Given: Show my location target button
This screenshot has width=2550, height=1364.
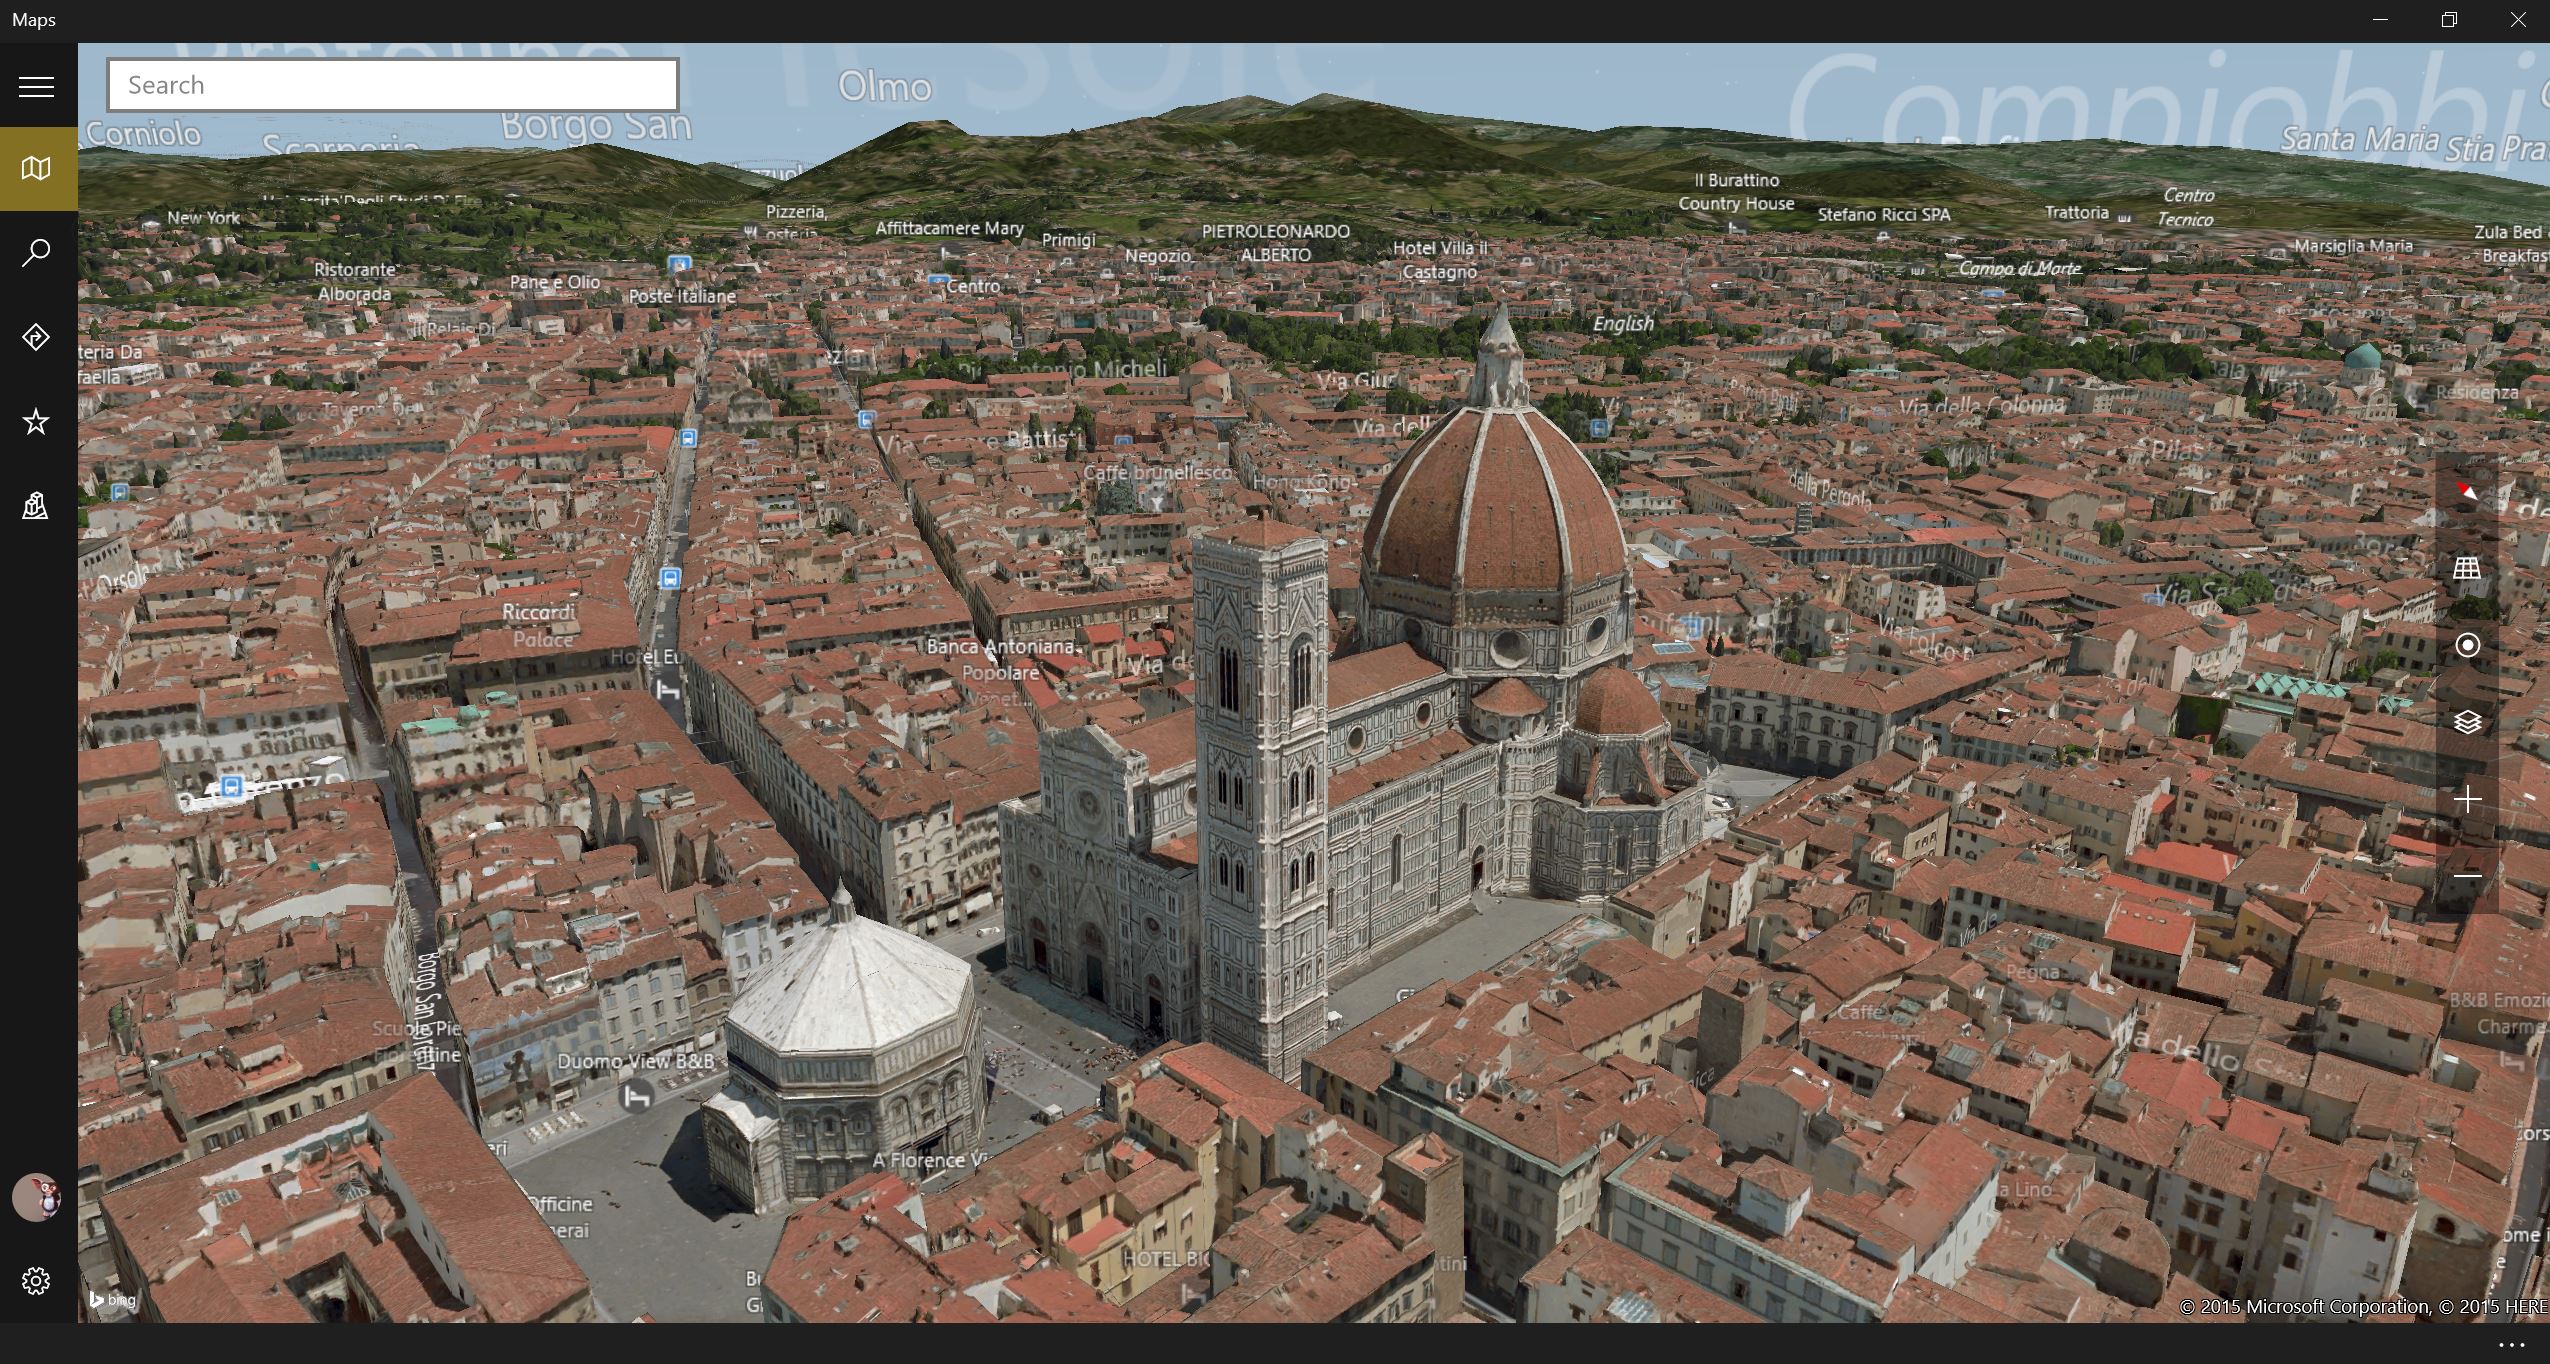Looking at the screenshot, I should pyautogui.click(x=2466, y=645).
